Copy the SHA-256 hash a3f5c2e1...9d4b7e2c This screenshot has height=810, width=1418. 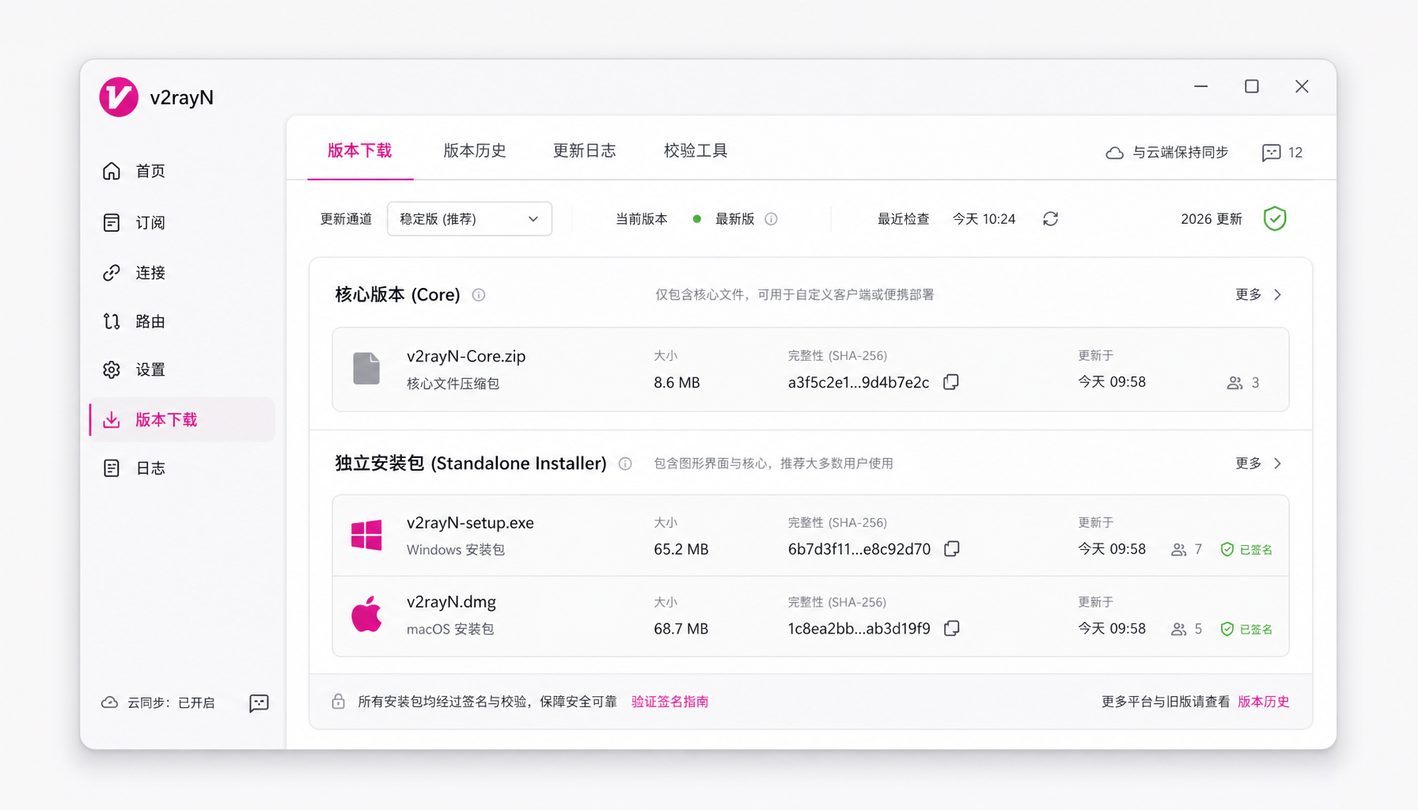click(951, 382)
